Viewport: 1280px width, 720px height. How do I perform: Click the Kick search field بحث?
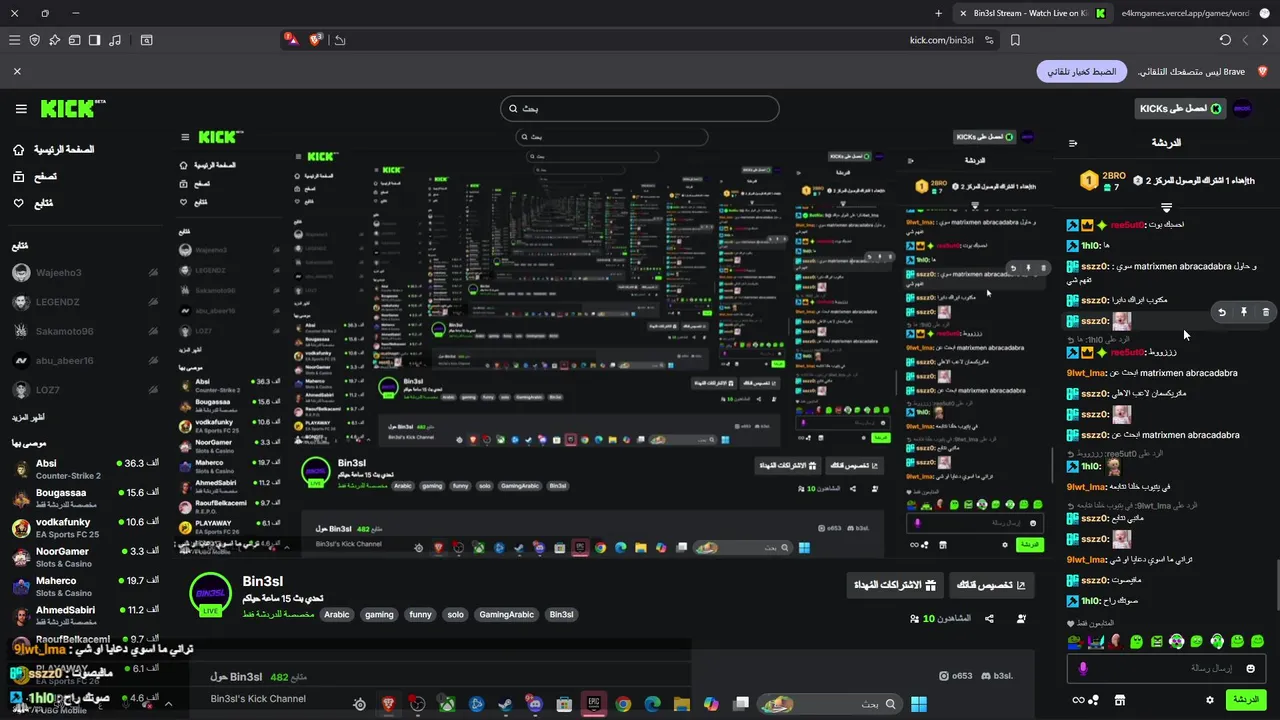(640, 108)
